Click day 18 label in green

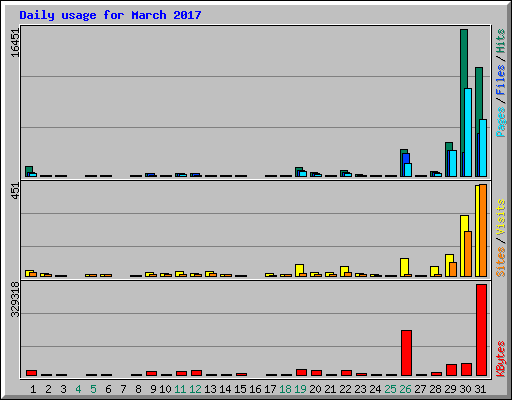point(285,389)
